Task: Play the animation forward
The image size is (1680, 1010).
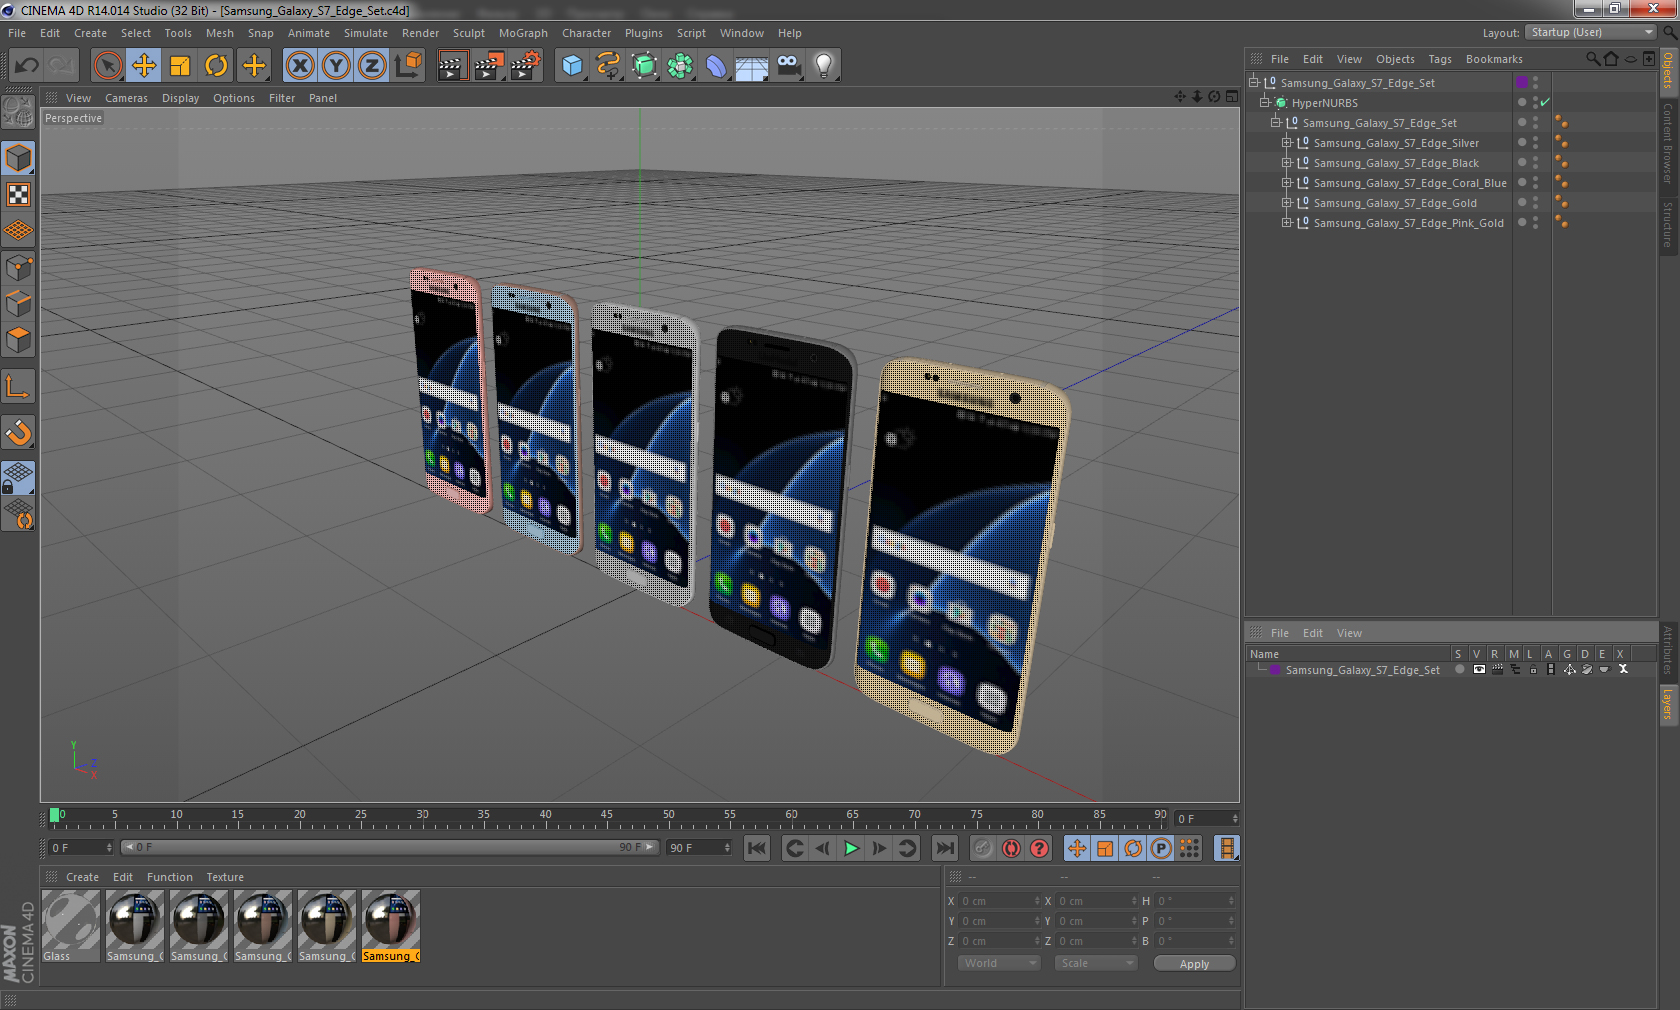Action: pos(851,848)
